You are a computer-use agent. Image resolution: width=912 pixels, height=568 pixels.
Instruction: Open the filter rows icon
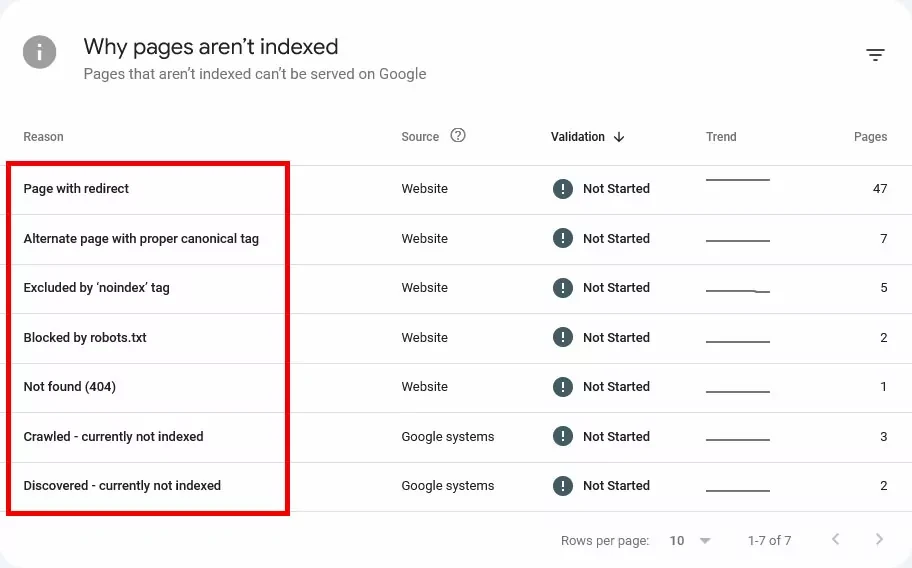(x=875, y=55)
